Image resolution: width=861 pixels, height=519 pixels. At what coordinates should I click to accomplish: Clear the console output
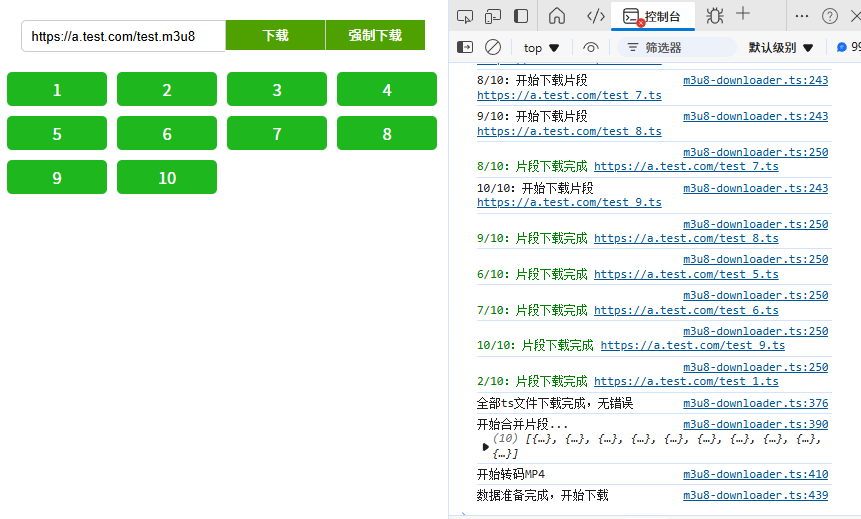pos(493,47)
